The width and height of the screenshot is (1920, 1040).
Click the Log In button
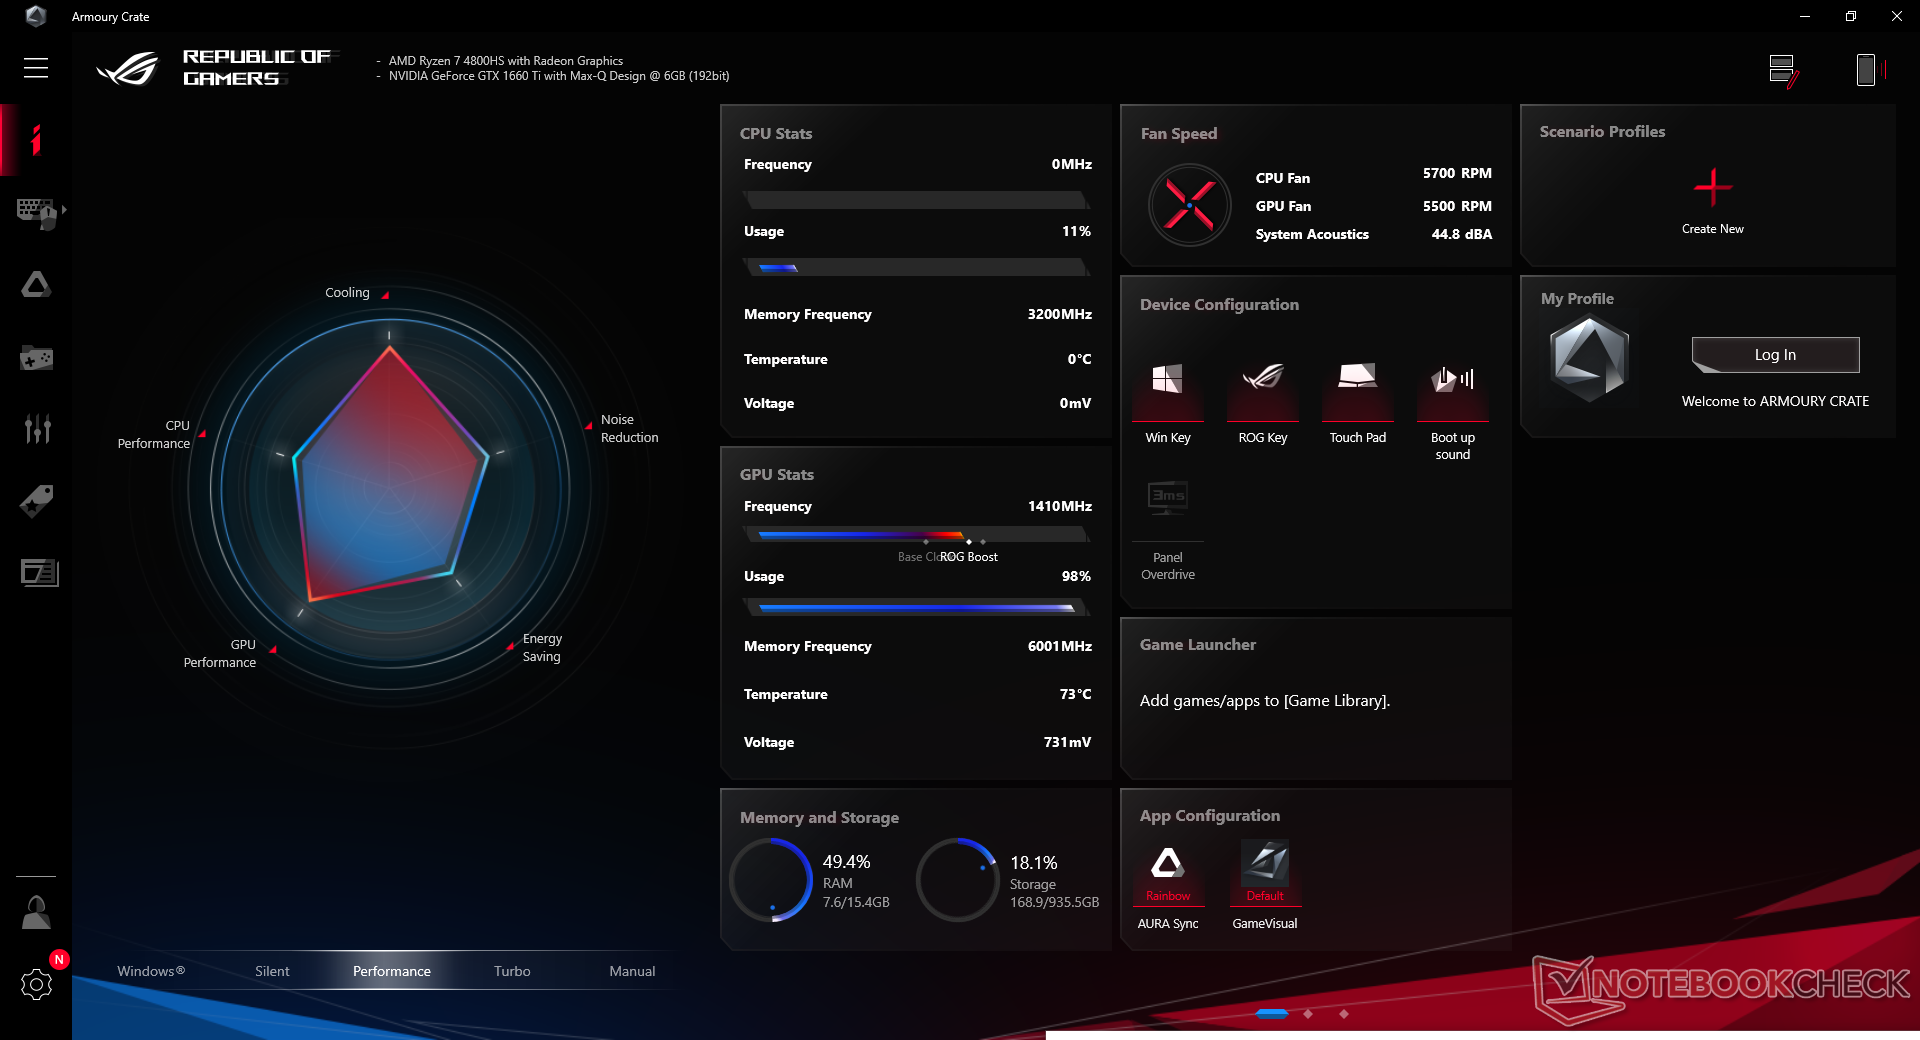(1775, 355)
